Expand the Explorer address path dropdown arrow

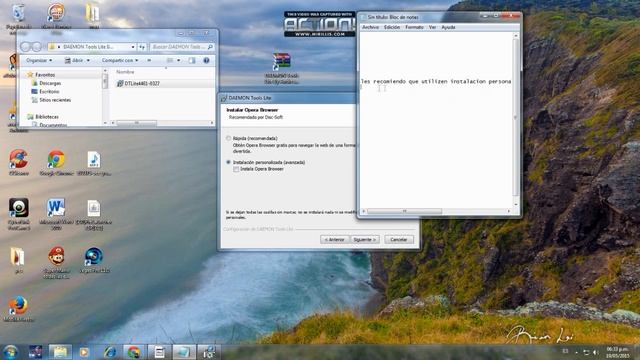point(133,47)
